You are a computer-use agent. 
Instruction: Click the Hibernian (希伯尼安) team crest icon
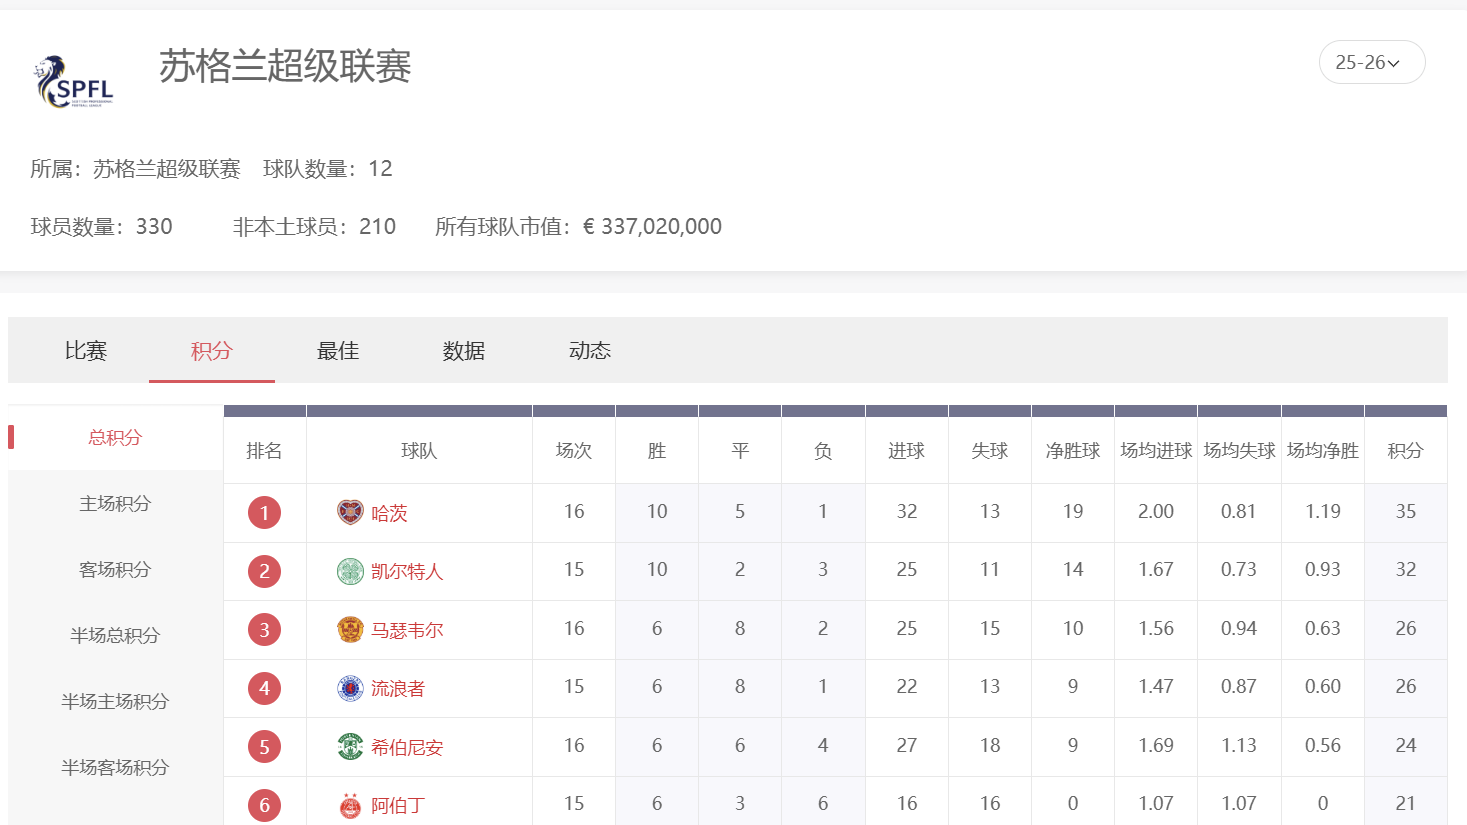pos(350,747)
